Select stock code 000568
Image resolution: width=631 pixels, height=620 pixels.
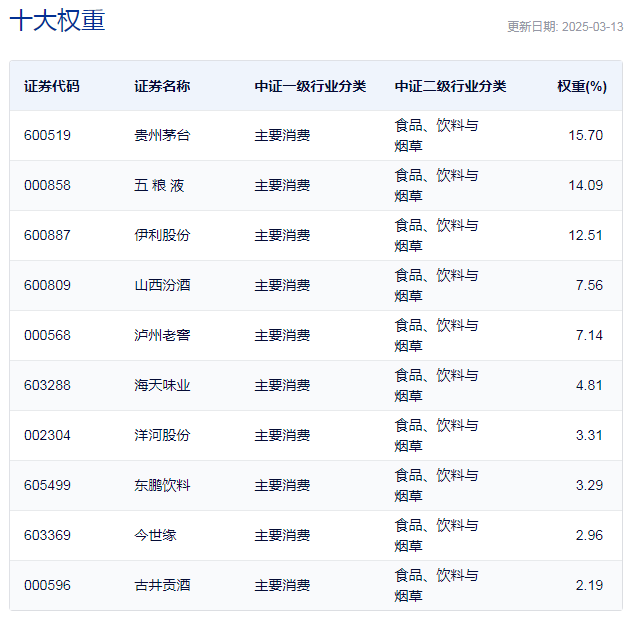(x=47, y=335)
